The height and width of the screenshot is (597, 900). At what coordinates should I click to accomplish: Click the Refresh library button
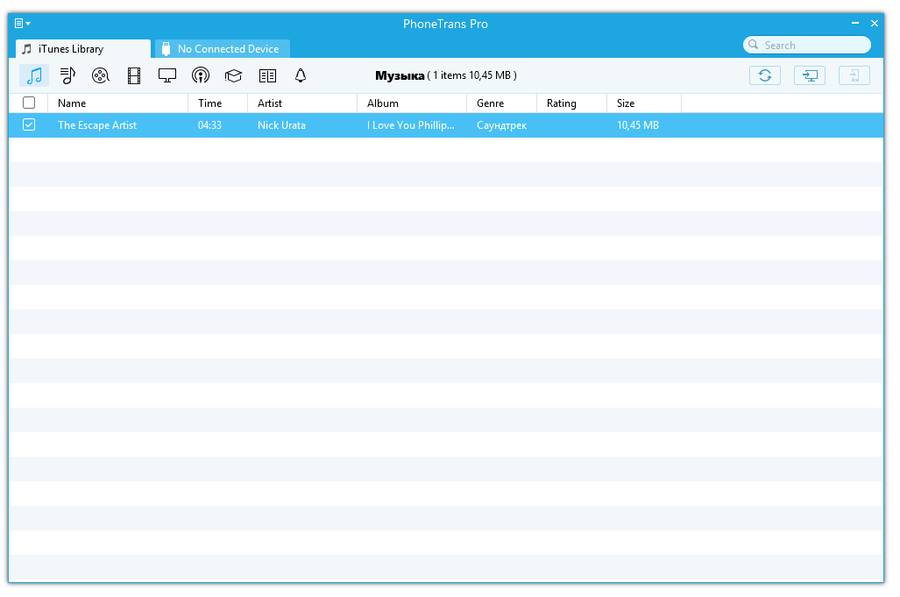pos(765,75)
